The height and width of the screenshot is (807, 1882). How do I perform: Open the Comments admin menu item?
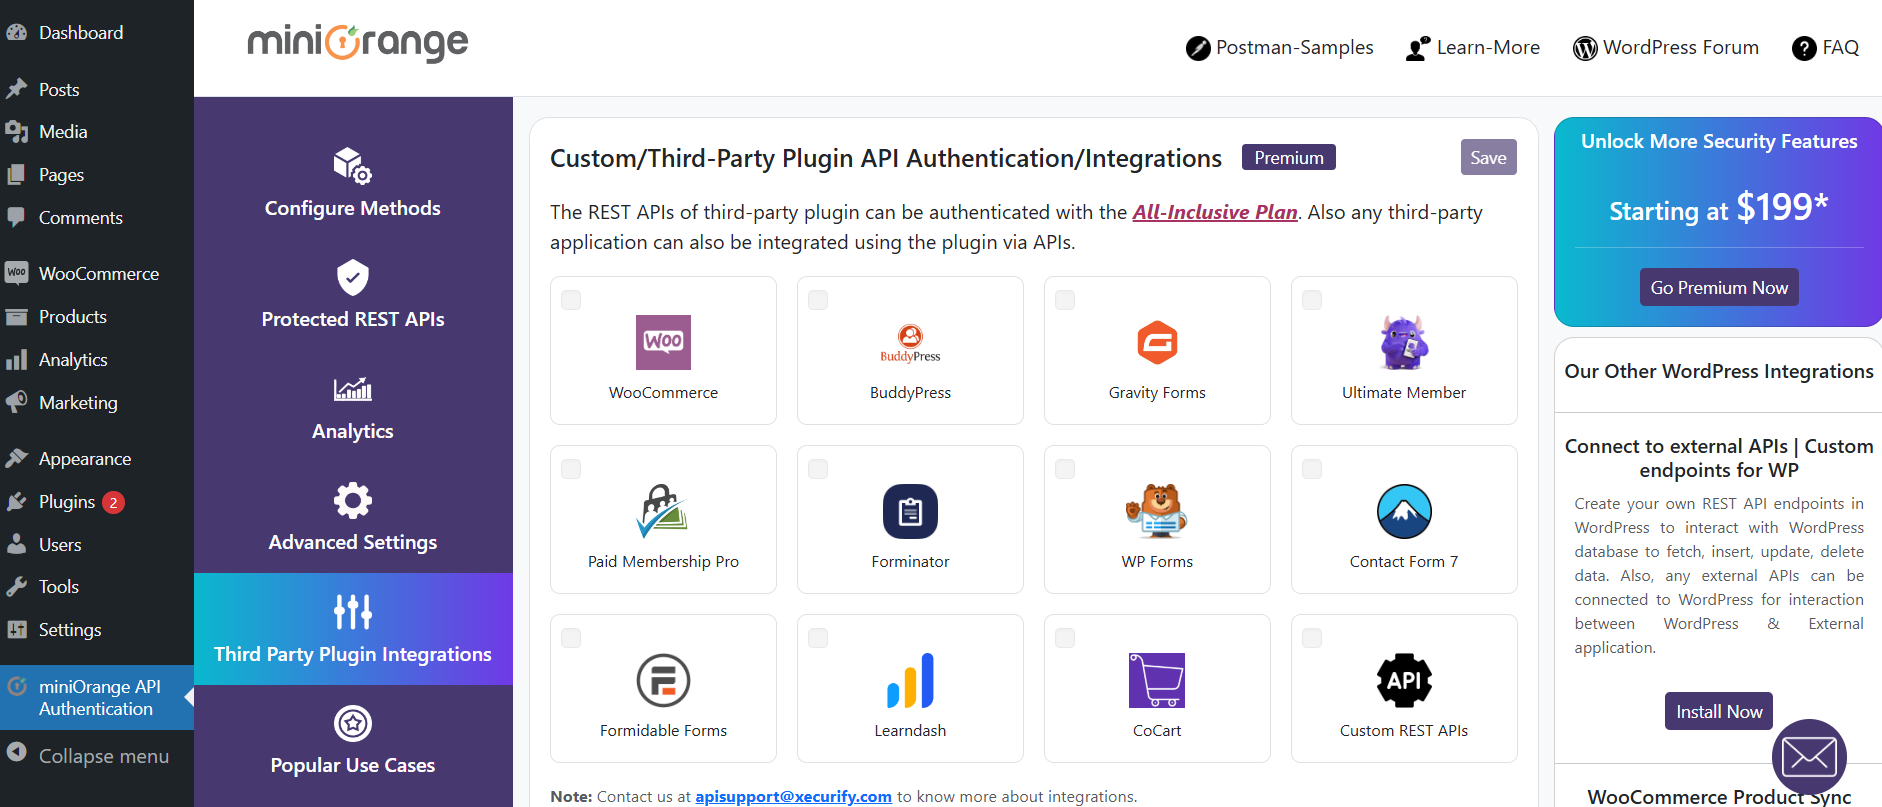pos(97,217)
